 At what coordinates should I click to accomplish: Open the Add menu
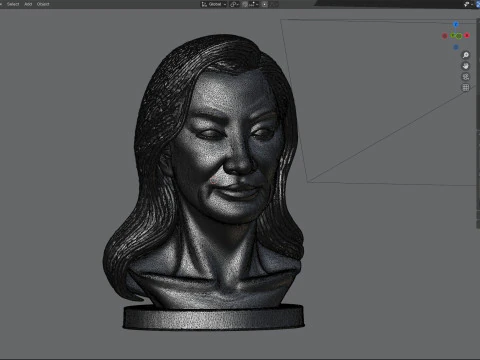(28, 4)
